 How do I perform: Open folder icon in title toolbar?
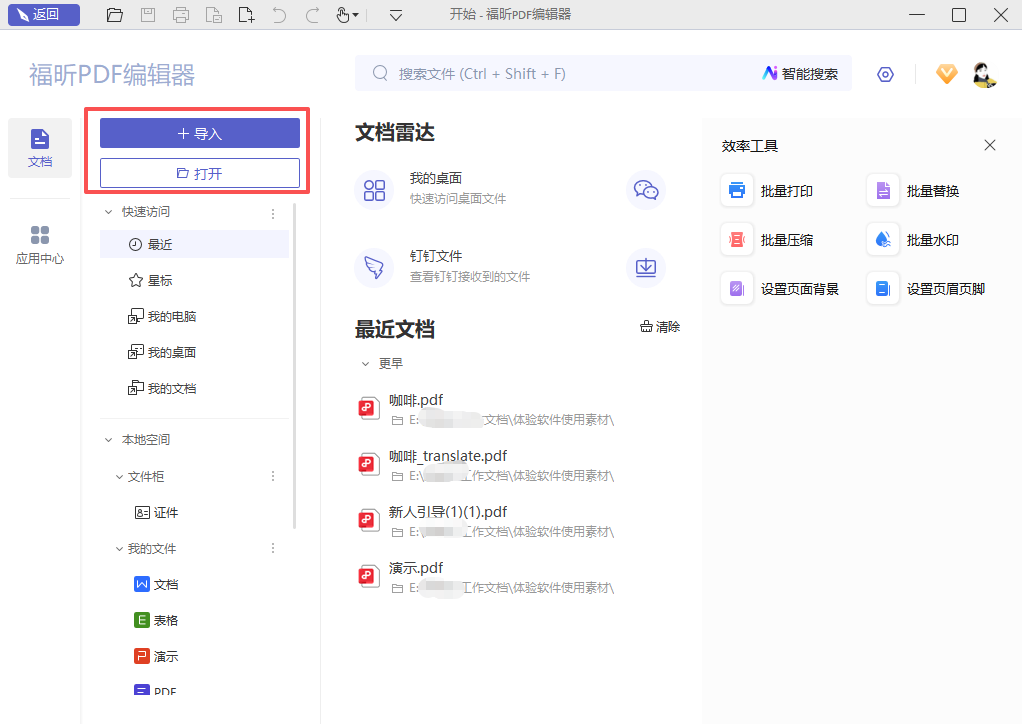point(115,14)
